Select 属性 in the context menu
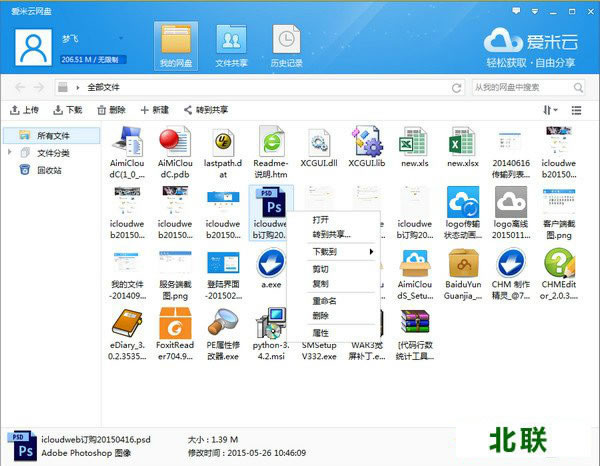 click(x=321, y=333)
